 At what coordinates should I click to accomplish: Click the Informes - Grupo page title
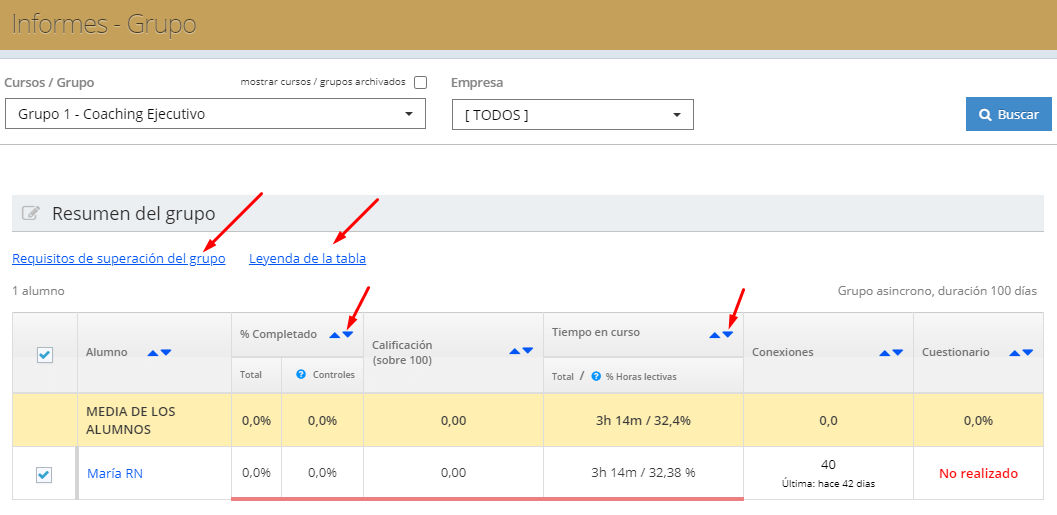[x=104, y=24]
